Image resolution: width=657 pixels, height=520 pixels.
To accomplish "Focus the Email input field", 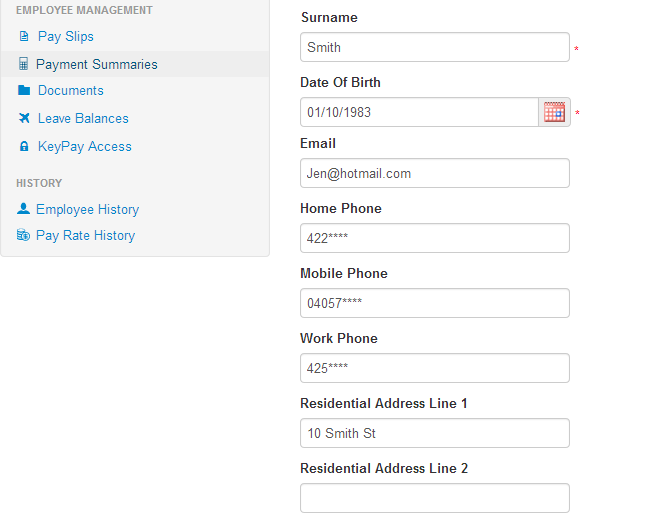I will (x=434, y=173).
